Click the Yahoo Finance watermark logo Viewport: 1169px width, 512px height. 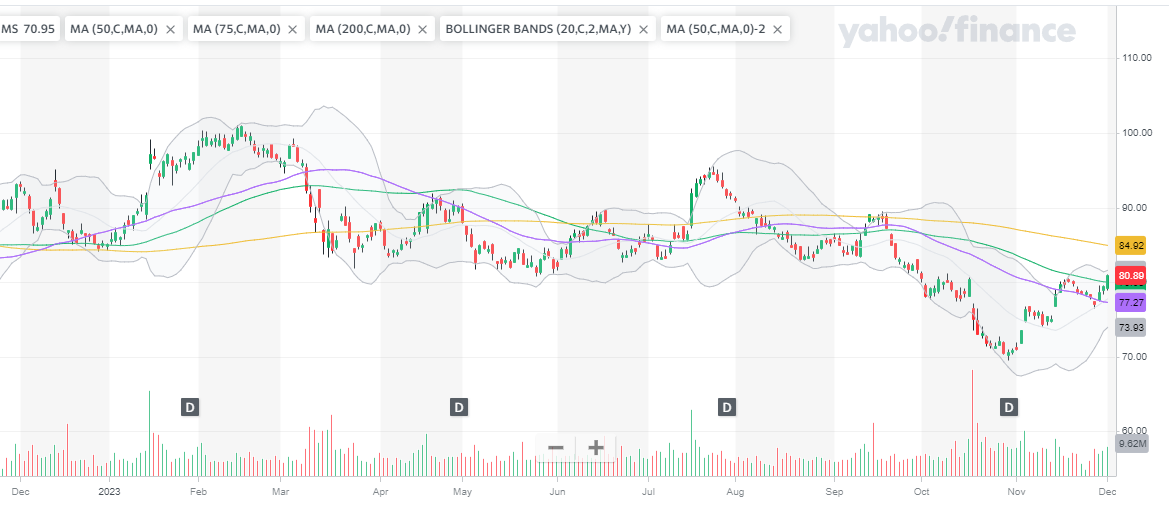click(x=956, y=32)
